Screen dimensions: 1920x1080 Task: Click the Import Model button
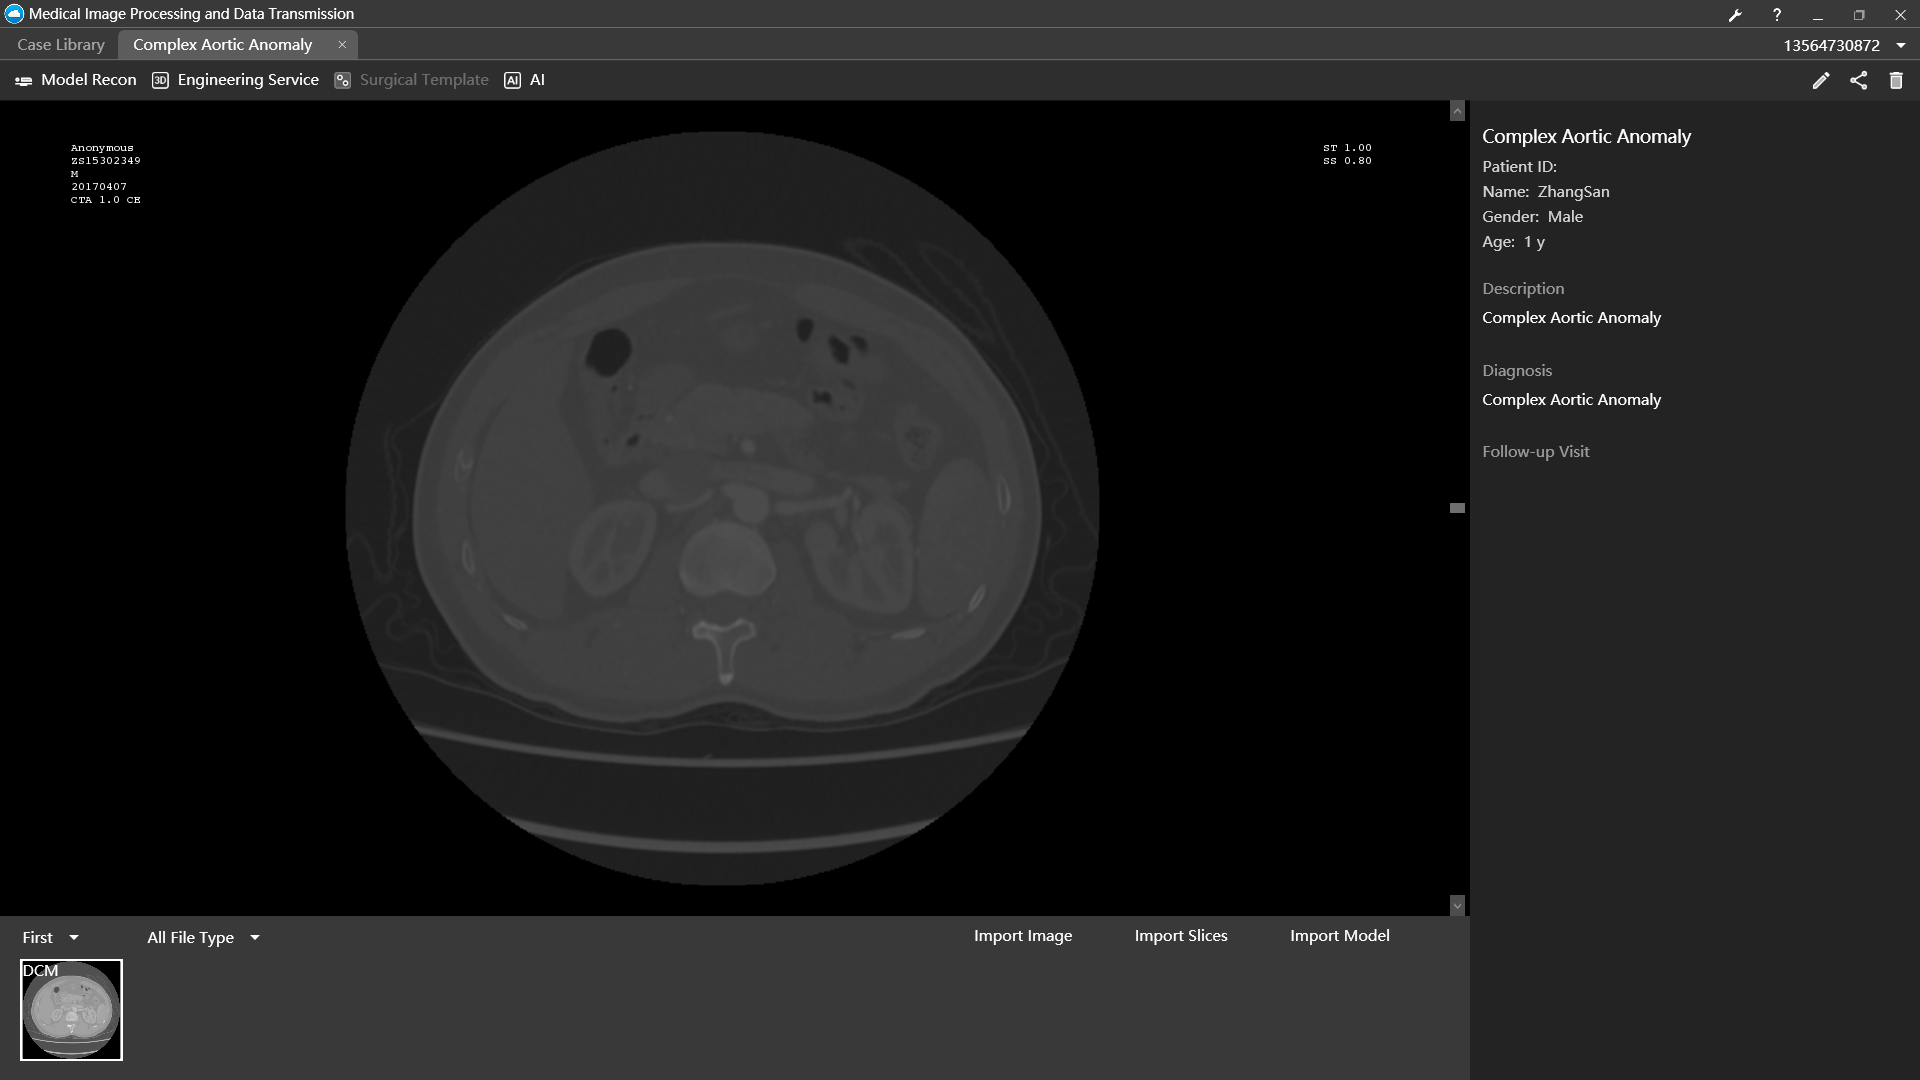(x=1339, y=936)
